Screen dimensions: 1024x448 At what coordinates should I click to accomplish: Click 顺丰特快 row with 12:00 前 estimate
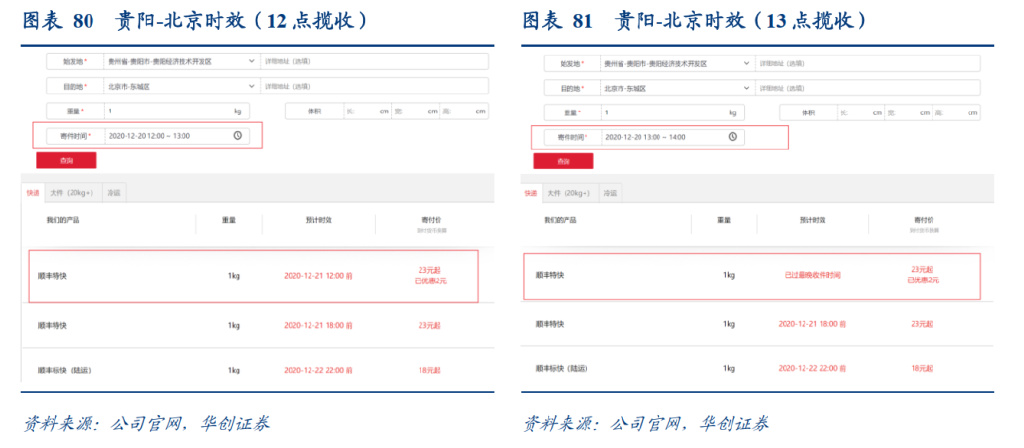coord(253,276)
